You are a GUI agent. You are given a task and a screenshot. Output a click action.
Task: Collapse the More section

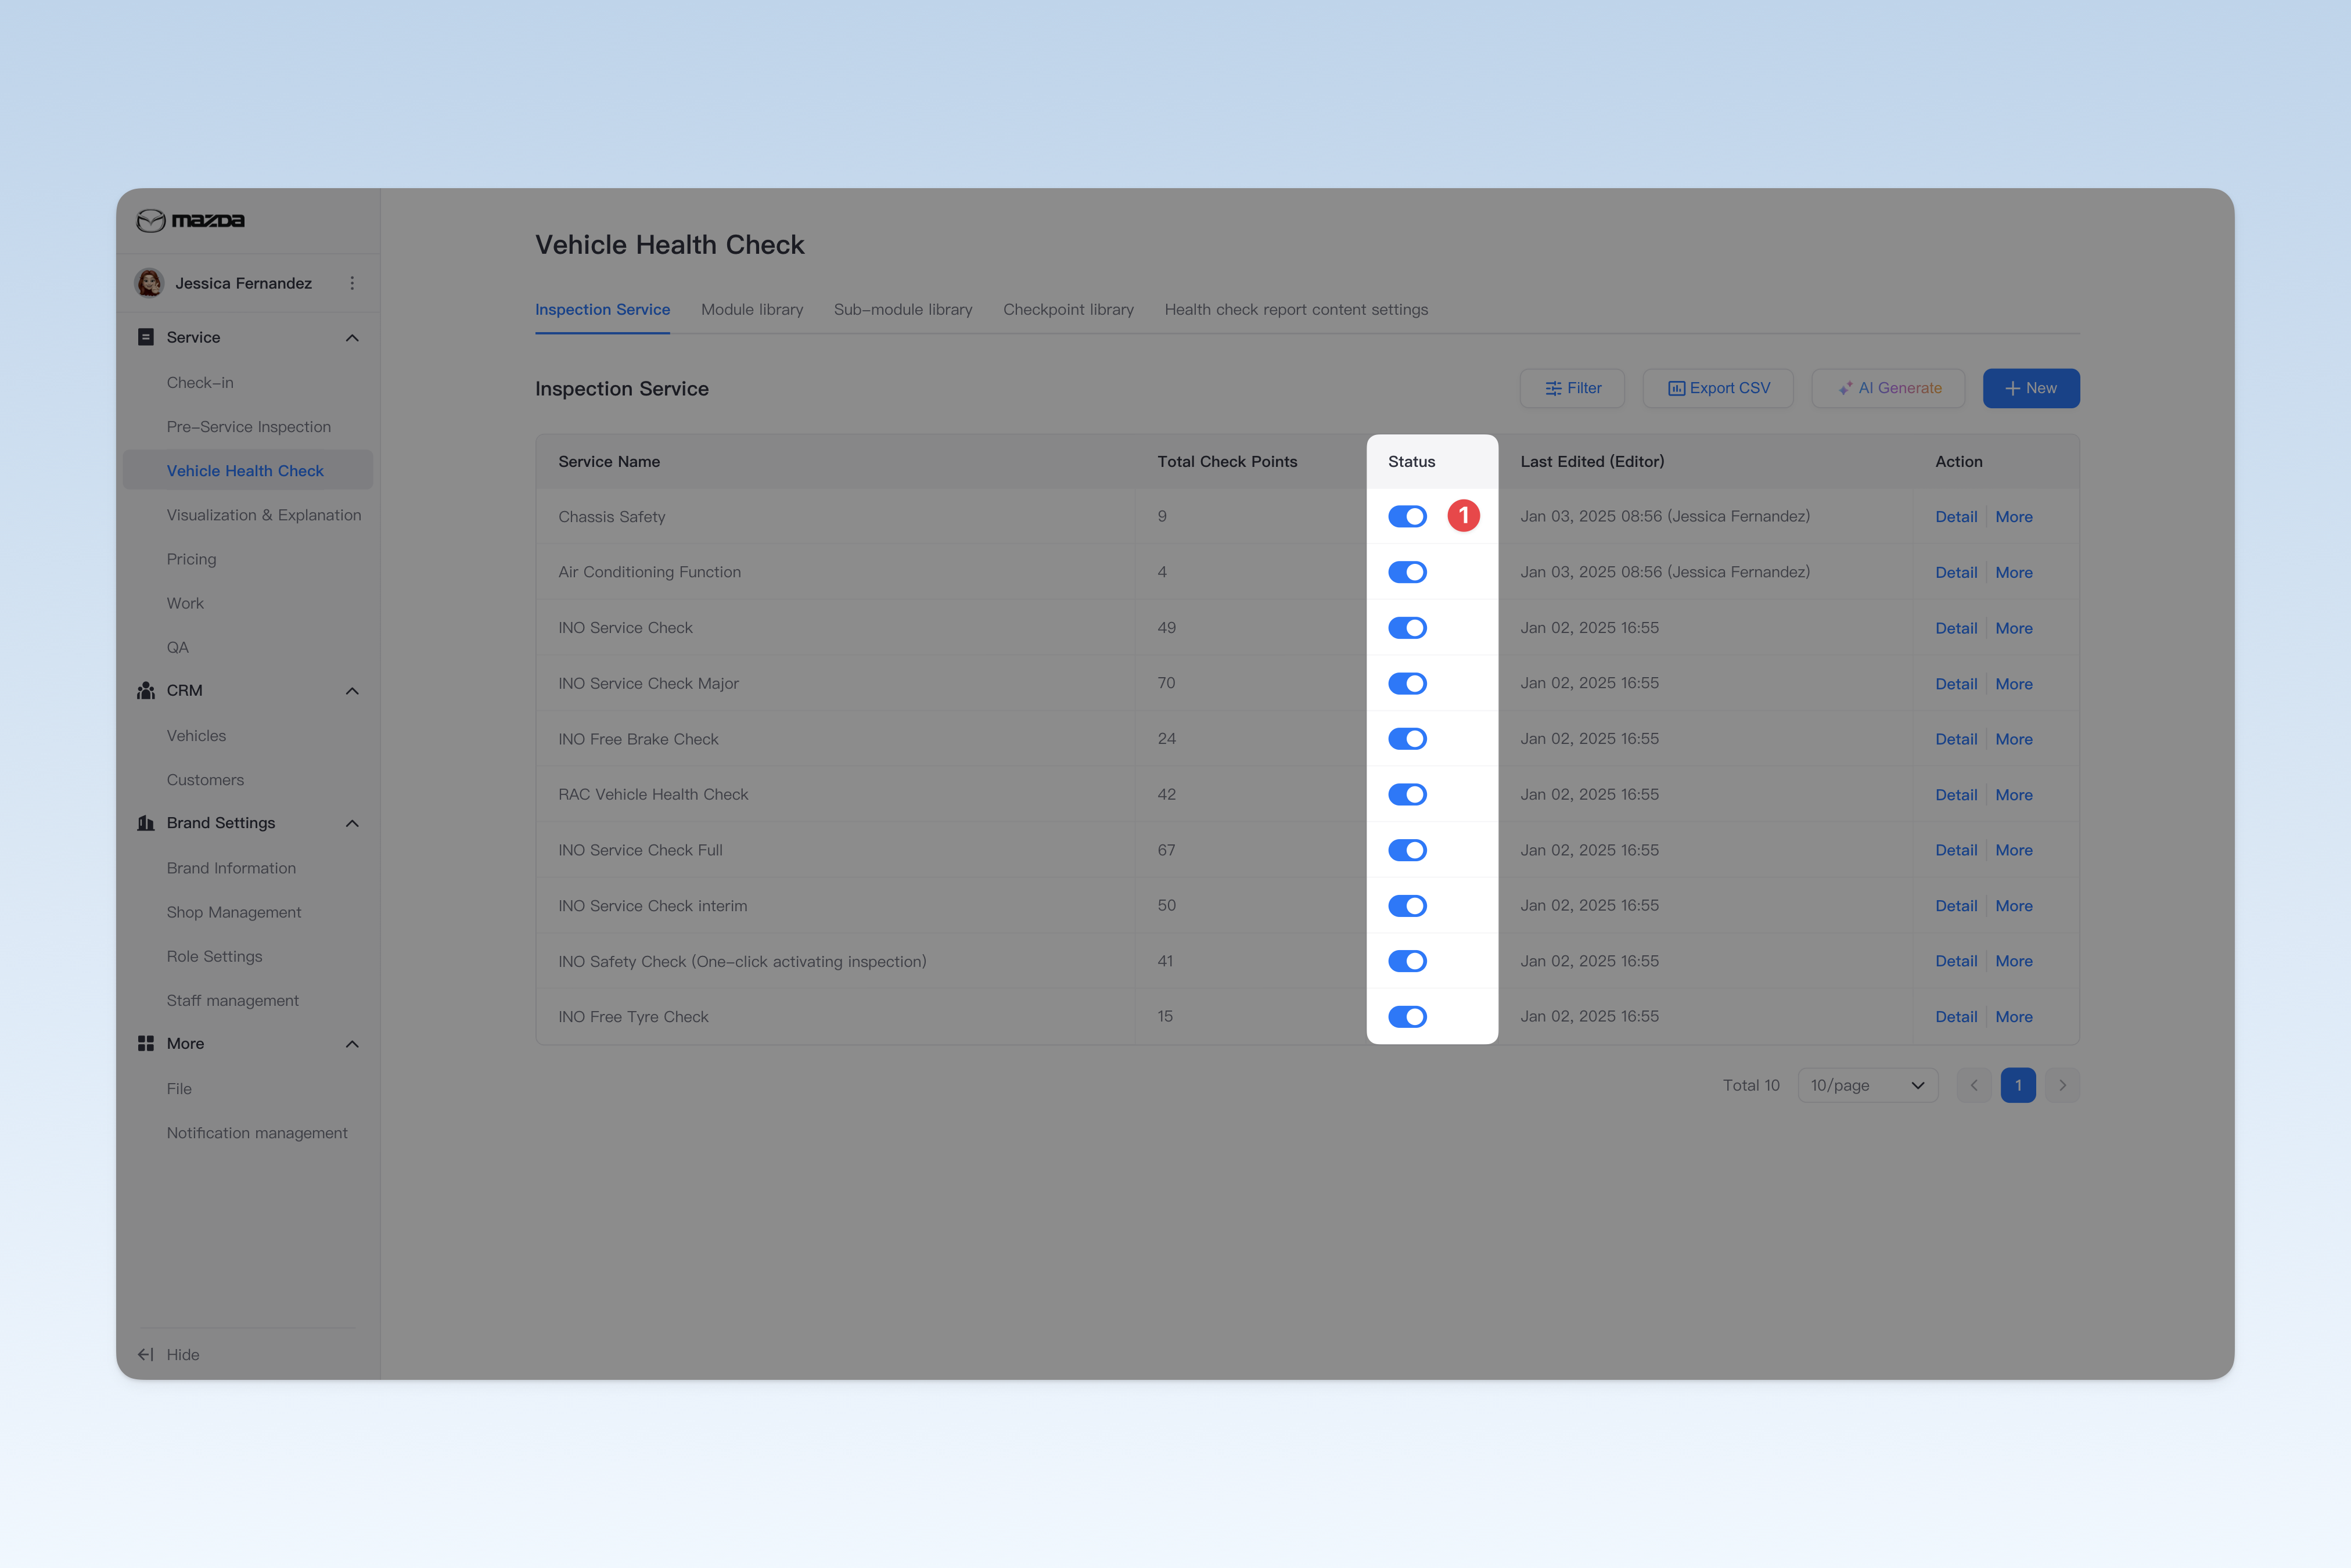pyautogui.click(x=352, y=1044)
